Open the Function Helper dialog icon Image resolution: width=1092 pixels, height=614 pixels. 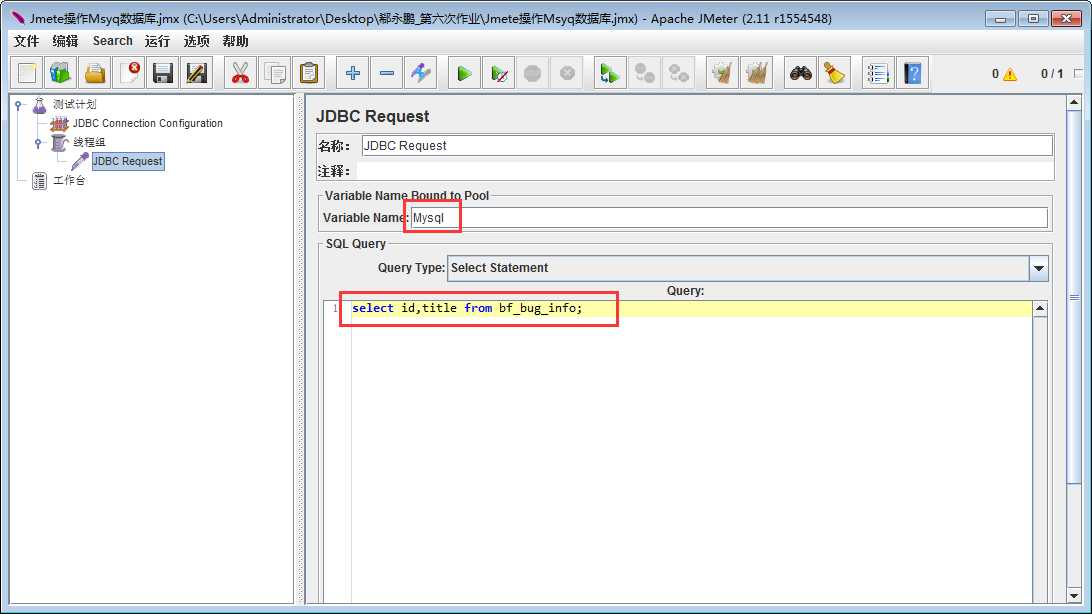click(878, 73)
